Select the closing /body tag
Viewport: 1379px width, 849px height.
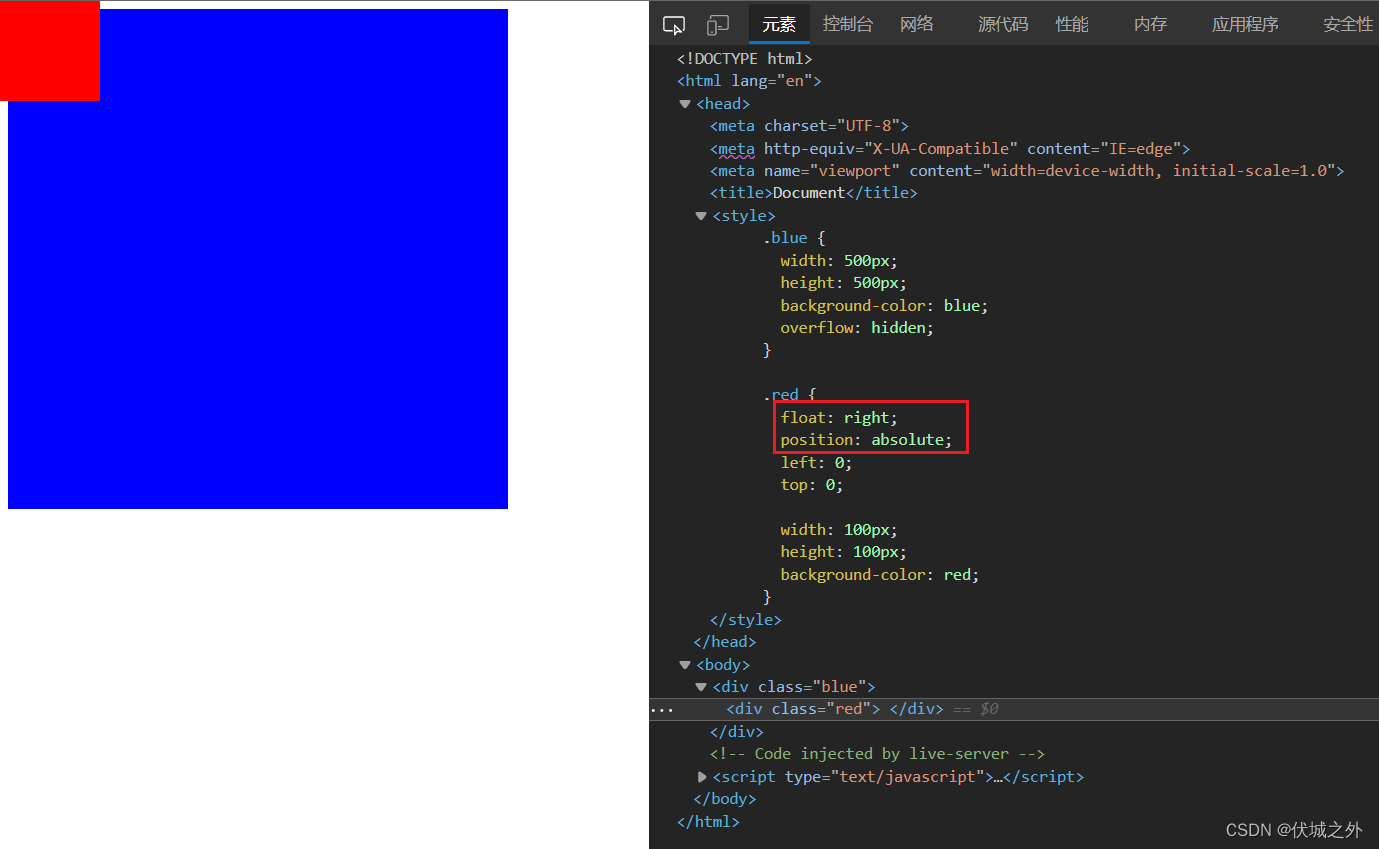(x=725, y=799)
